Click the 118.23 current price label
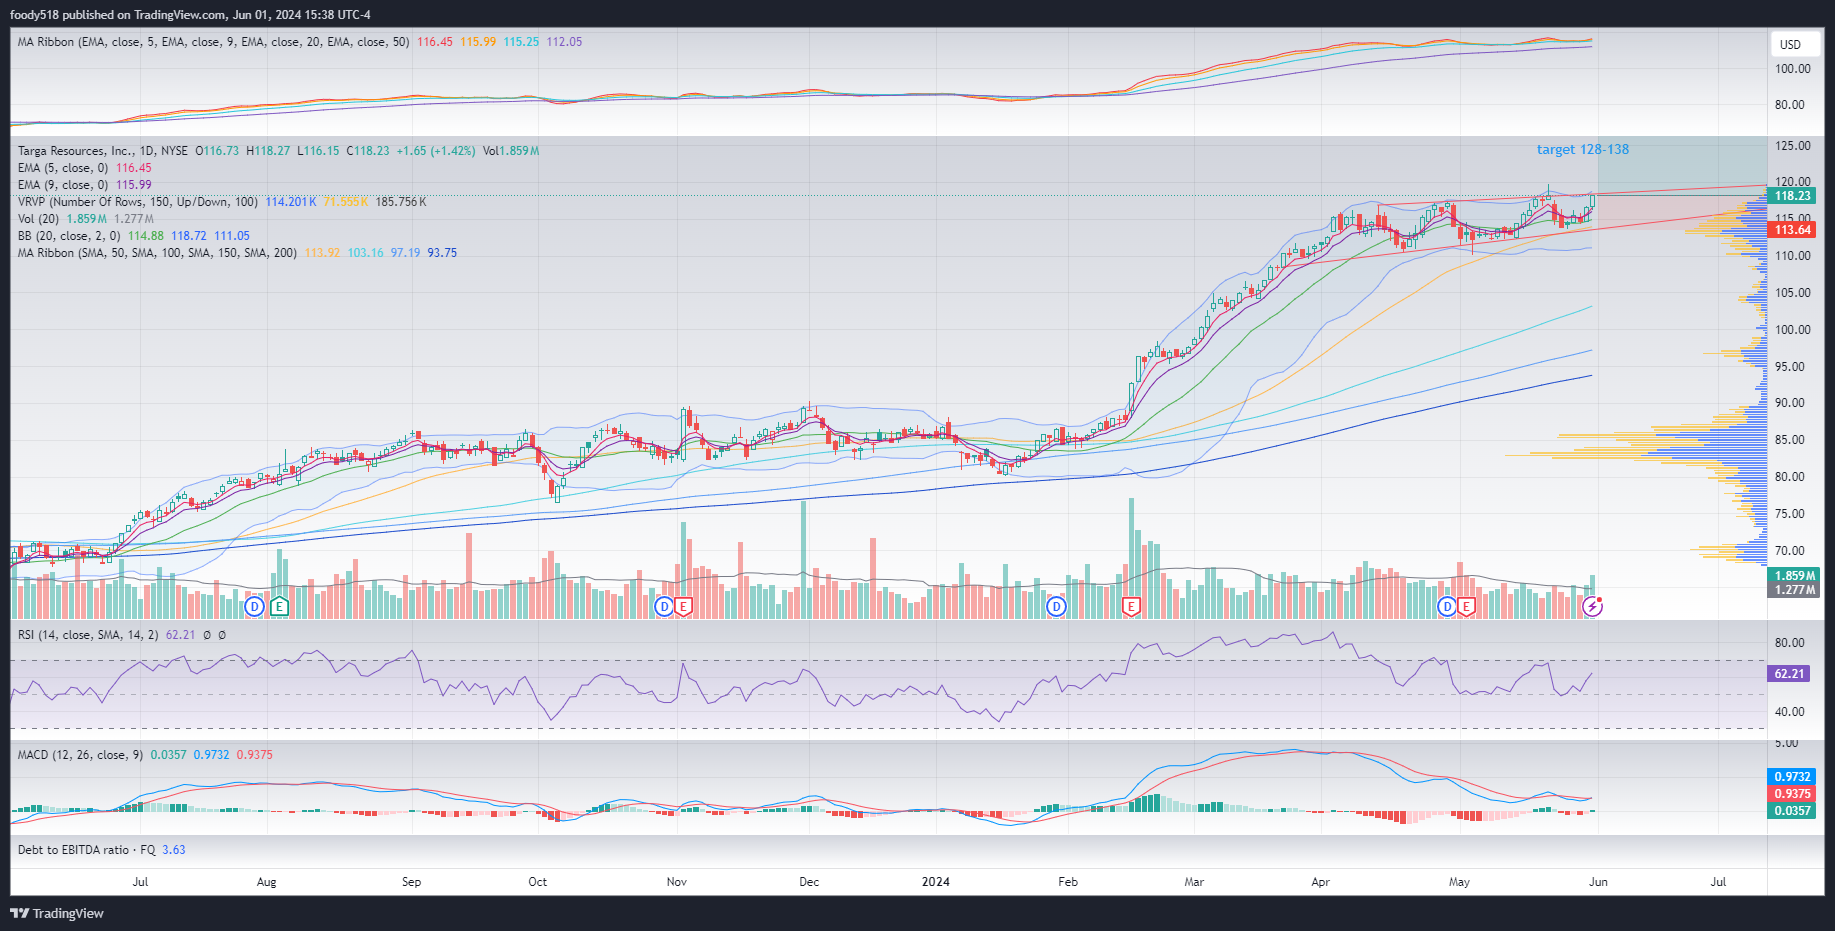This screenshot has height=931, width=1835. [x=1792, y=196]
